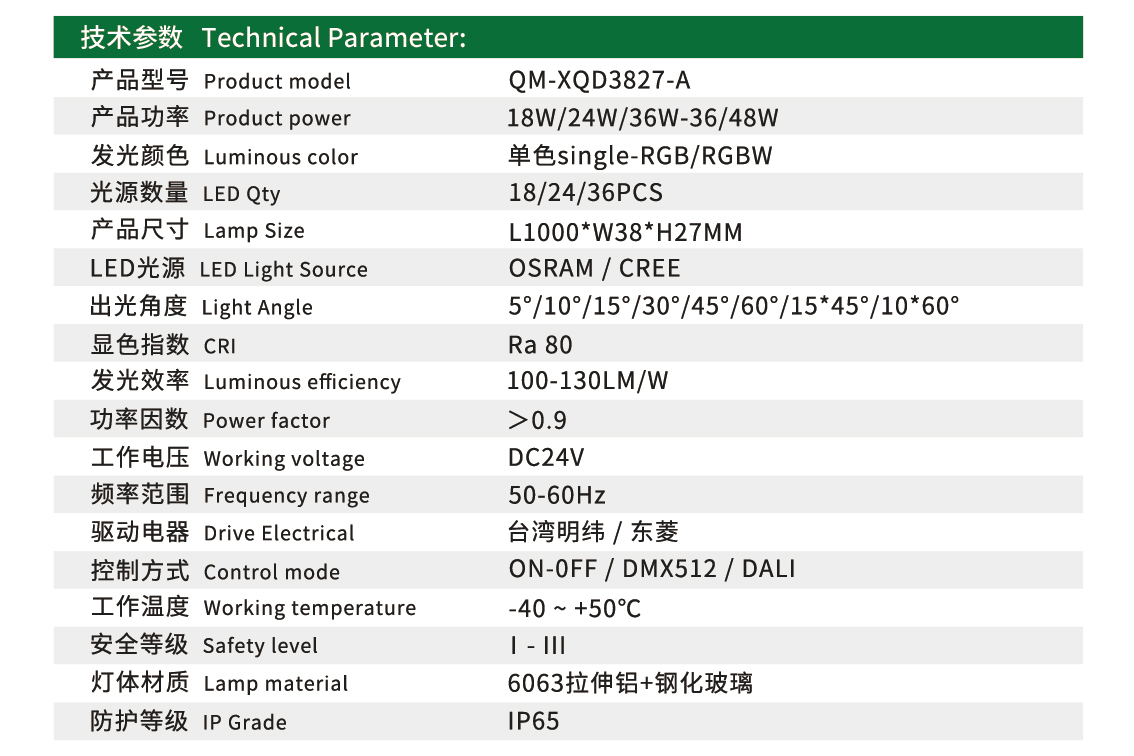This screenshot has height=756, width=1134.
Task: Click the value 'L1000*W38*H27MM'
Action: [626, 232]
